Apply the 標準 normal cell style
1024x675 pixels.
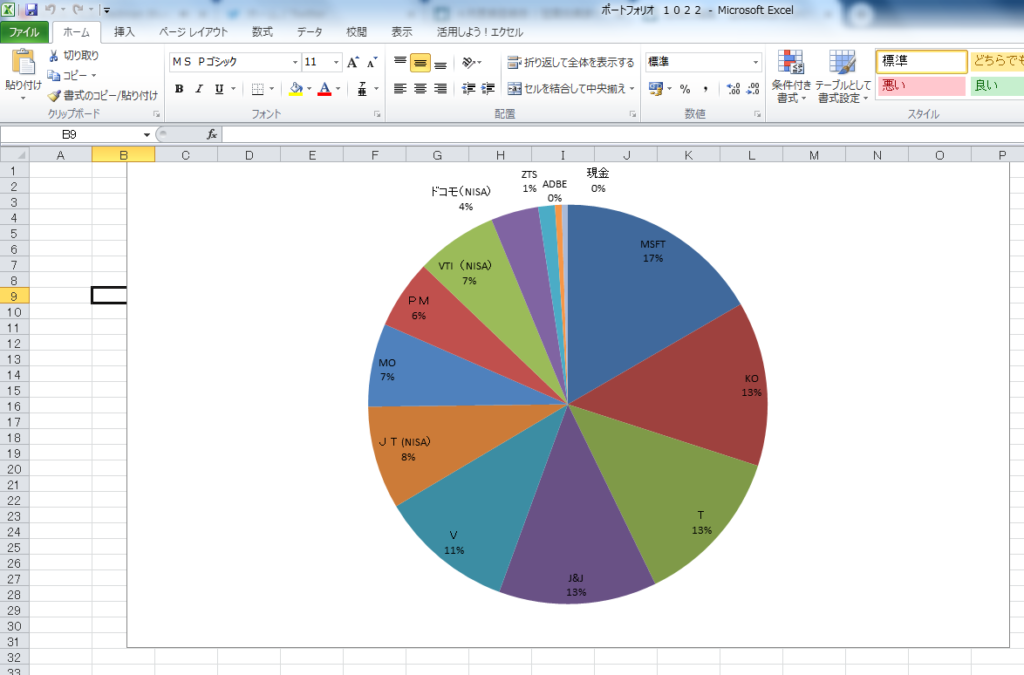[921, 61]
